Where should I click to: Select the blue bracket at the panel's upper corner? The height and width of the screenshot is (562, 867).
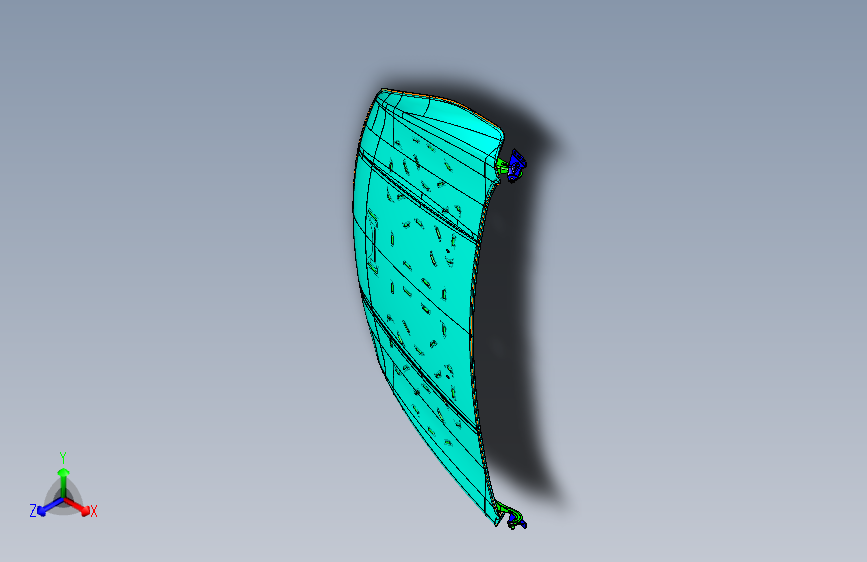(517, 165)
